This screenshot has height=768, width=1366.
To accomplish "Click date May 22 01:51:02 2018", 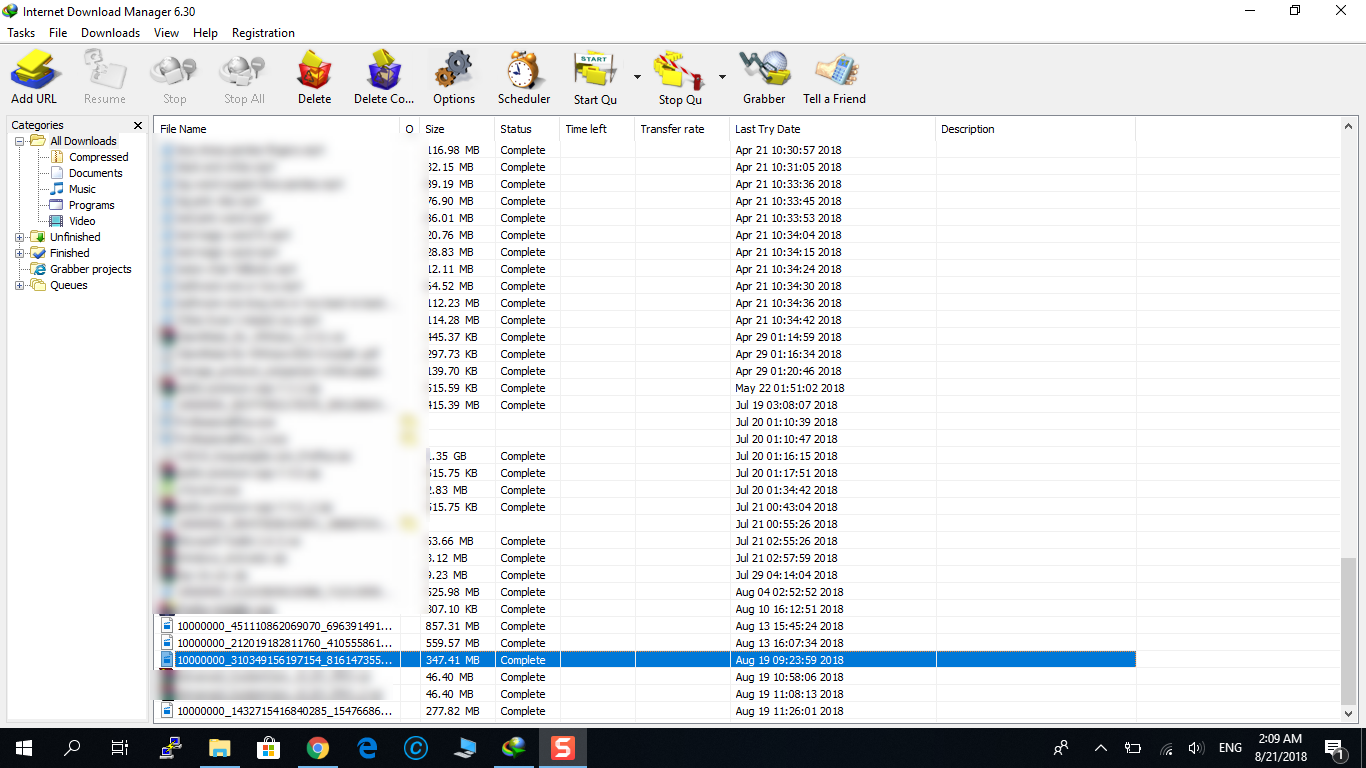I will [x=790, y=388].
